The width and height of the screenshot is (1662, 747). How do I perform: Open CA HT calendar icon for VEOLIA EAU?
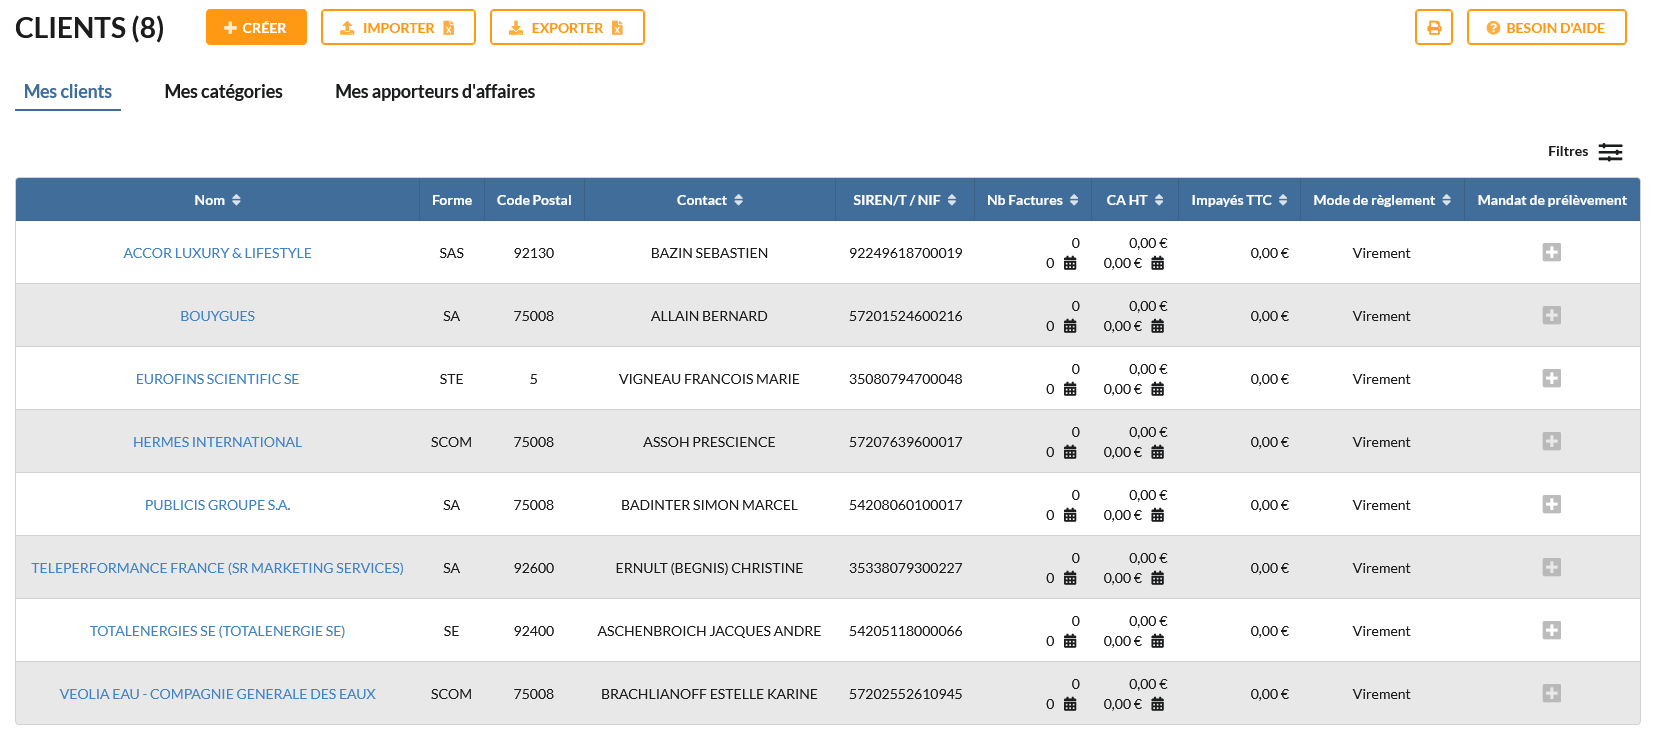click(1158, 704)
